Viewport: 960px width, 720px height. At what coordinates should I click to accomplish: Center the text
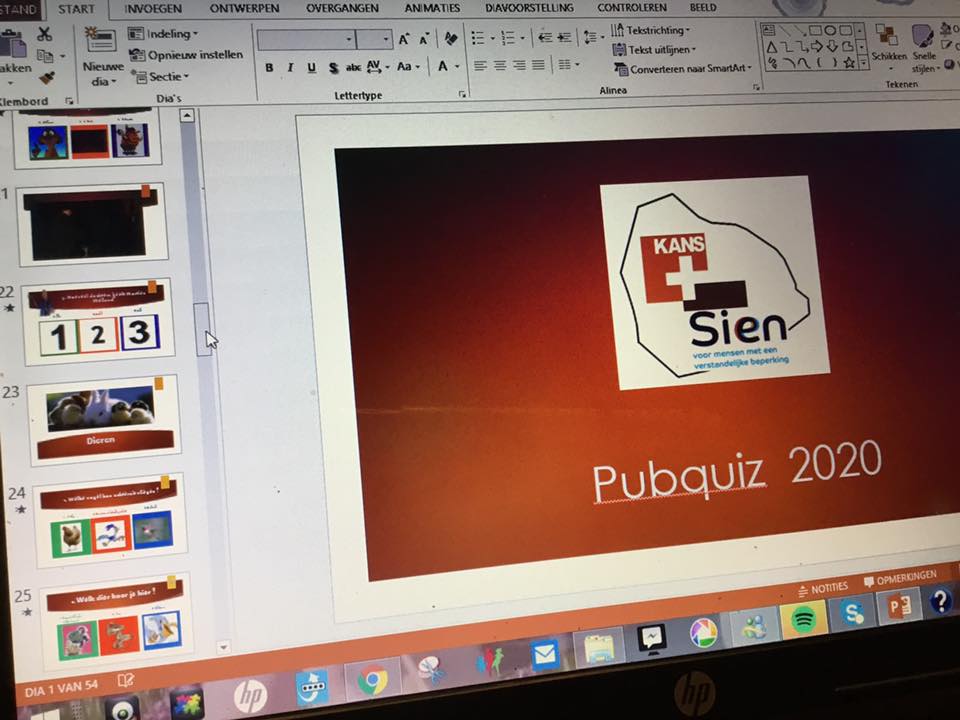coord(500,65)
